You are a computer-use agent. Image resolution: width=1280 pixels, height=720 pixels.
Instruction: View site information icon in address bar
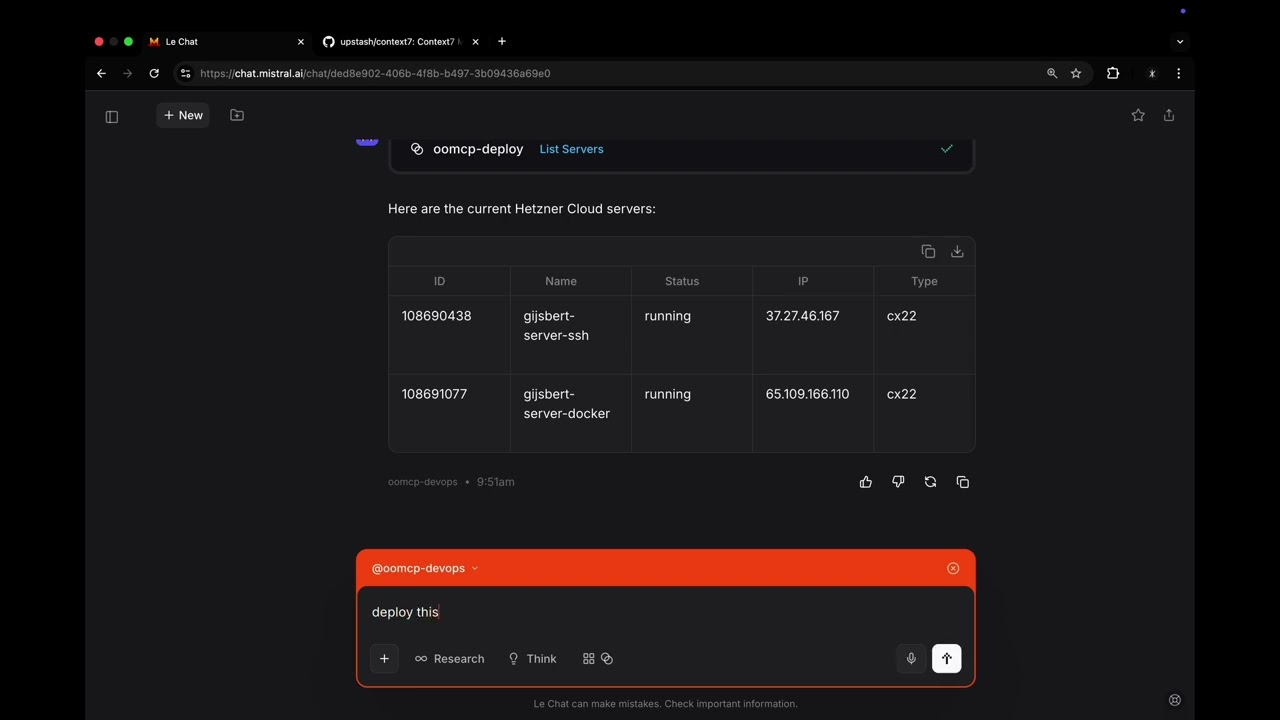coord(185,73)
